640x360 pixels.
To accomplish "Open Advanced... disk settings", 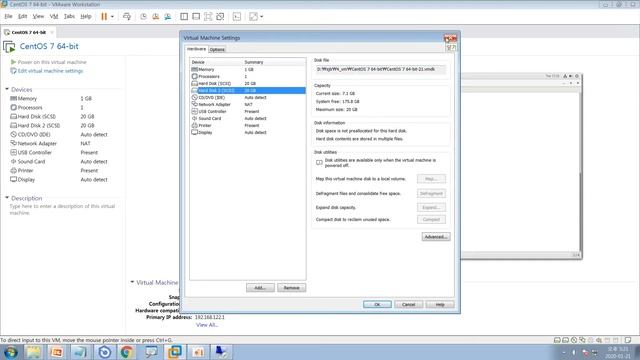I will click(x=436, y=237).
